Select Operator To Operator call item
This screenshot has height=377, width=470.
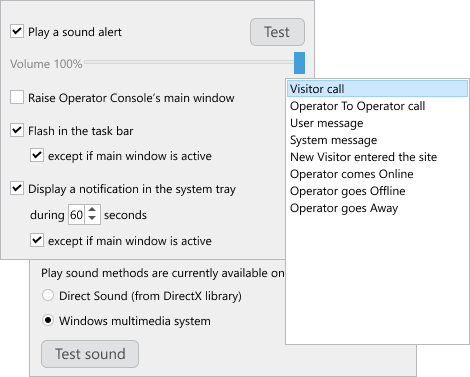(377, 106)
